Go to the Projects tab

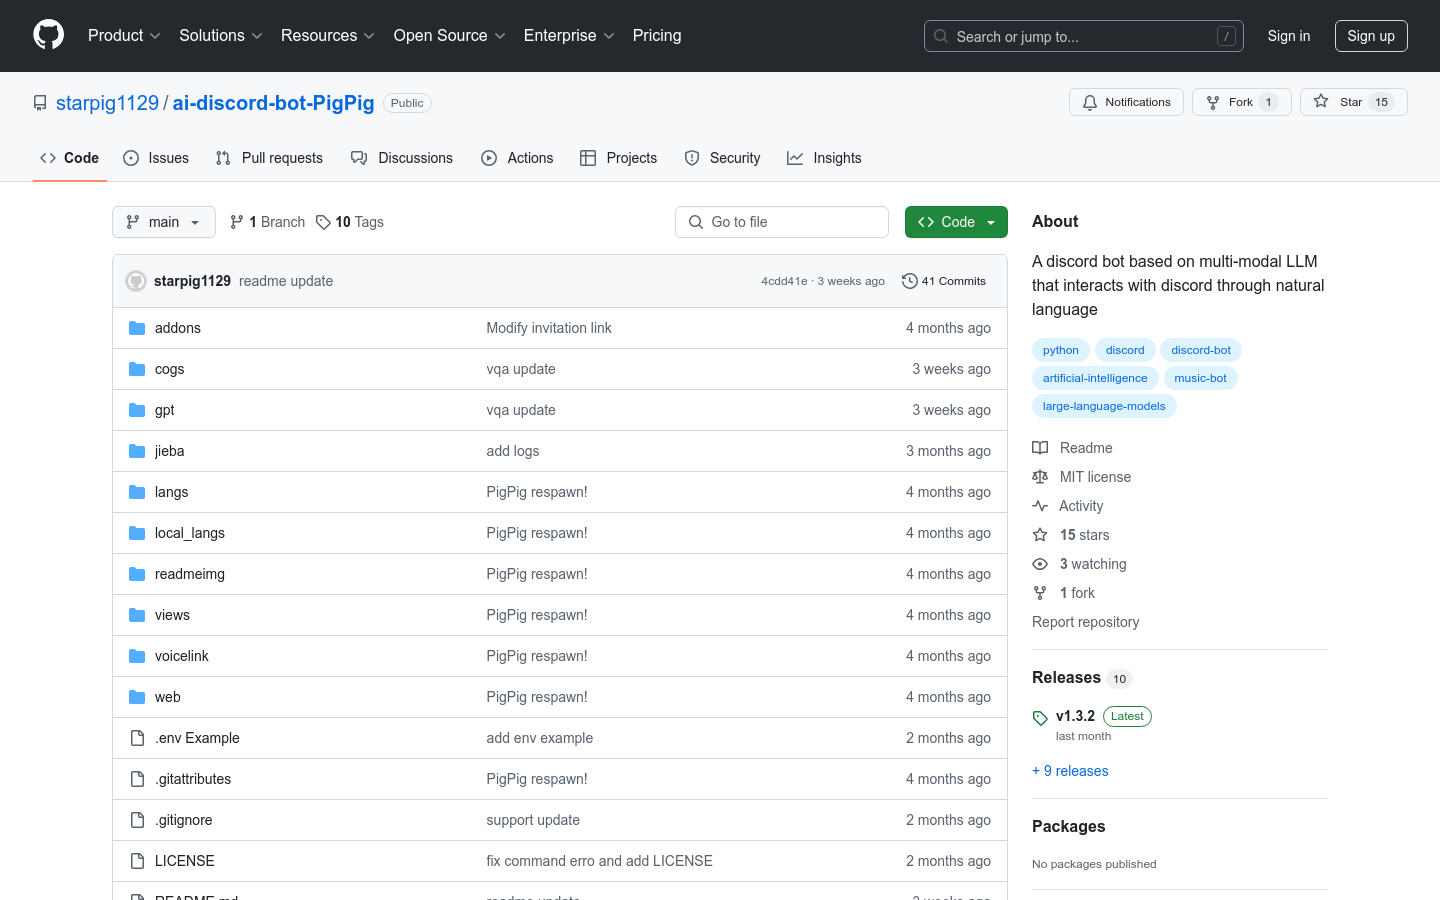pos(619,158)
